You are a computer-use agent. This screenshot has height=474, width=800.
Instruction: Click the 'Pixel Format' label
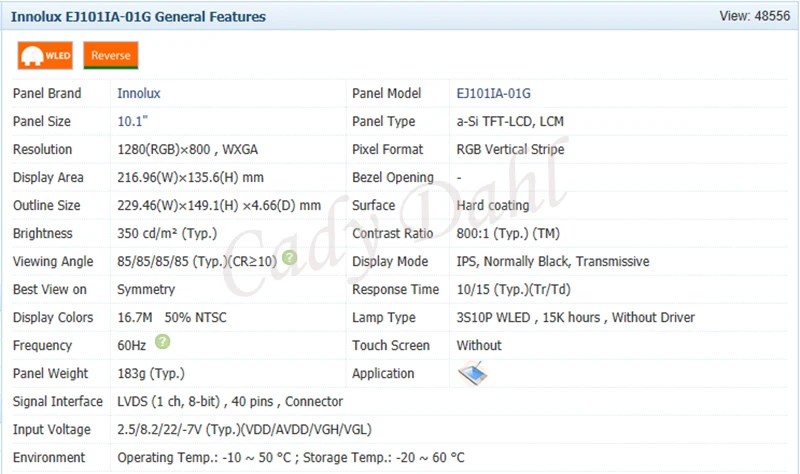(388, 149)
